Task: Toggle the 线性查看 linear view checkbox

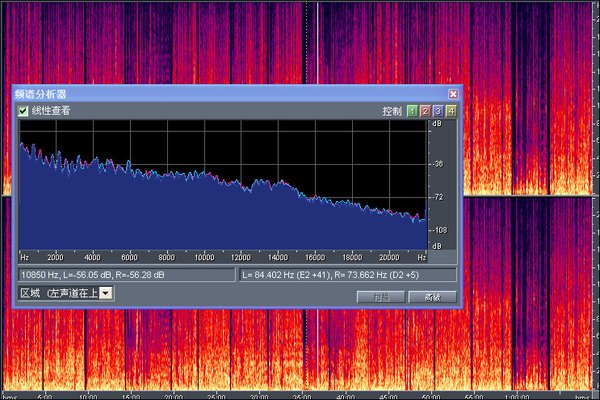Action: [x=23, y=111]
